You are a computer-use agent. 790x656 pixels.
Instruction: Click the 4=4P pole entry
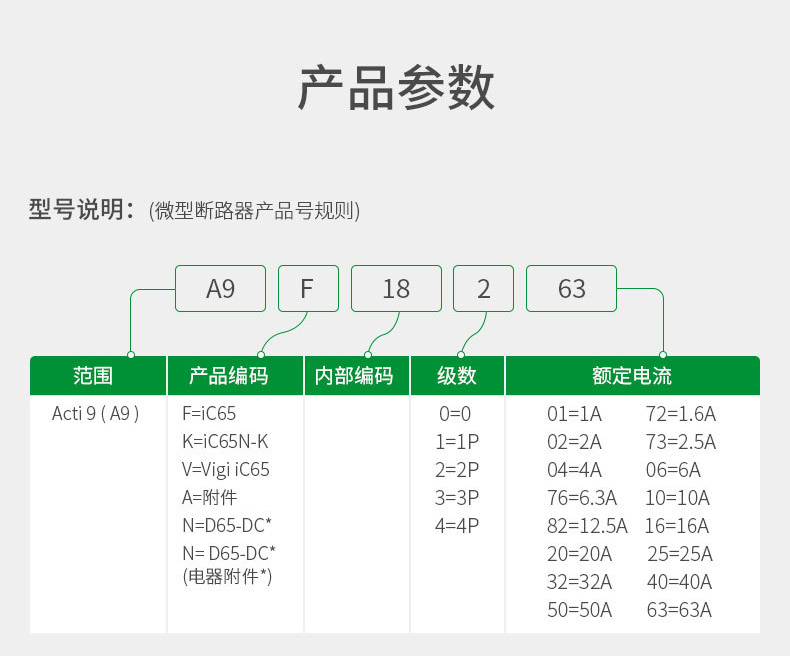click(457, 526)
